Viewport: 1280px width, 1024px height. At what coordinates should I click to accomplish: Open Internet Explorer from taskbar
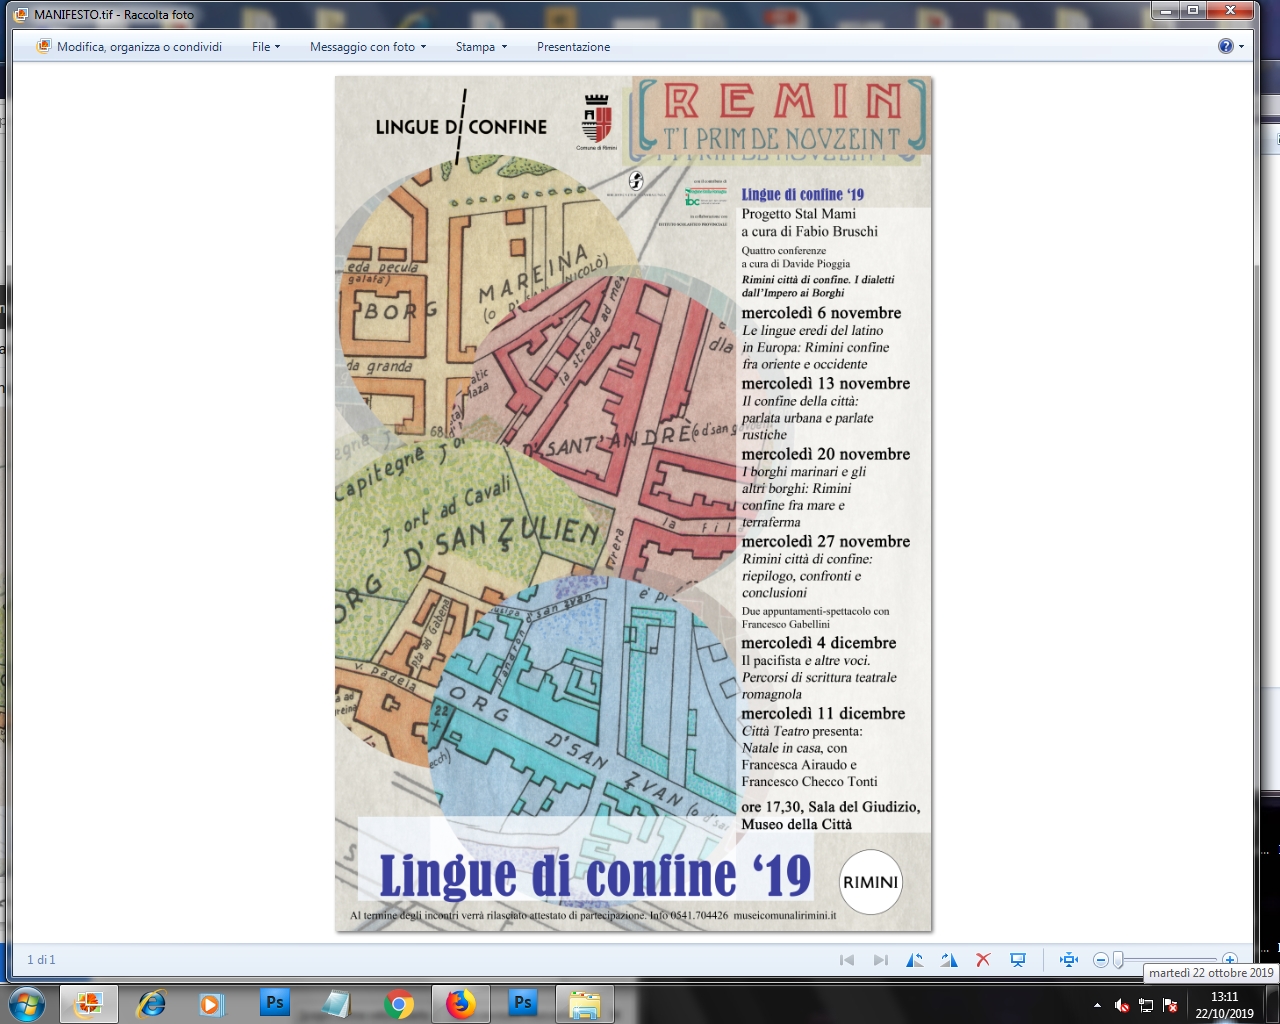(151, 1004)
